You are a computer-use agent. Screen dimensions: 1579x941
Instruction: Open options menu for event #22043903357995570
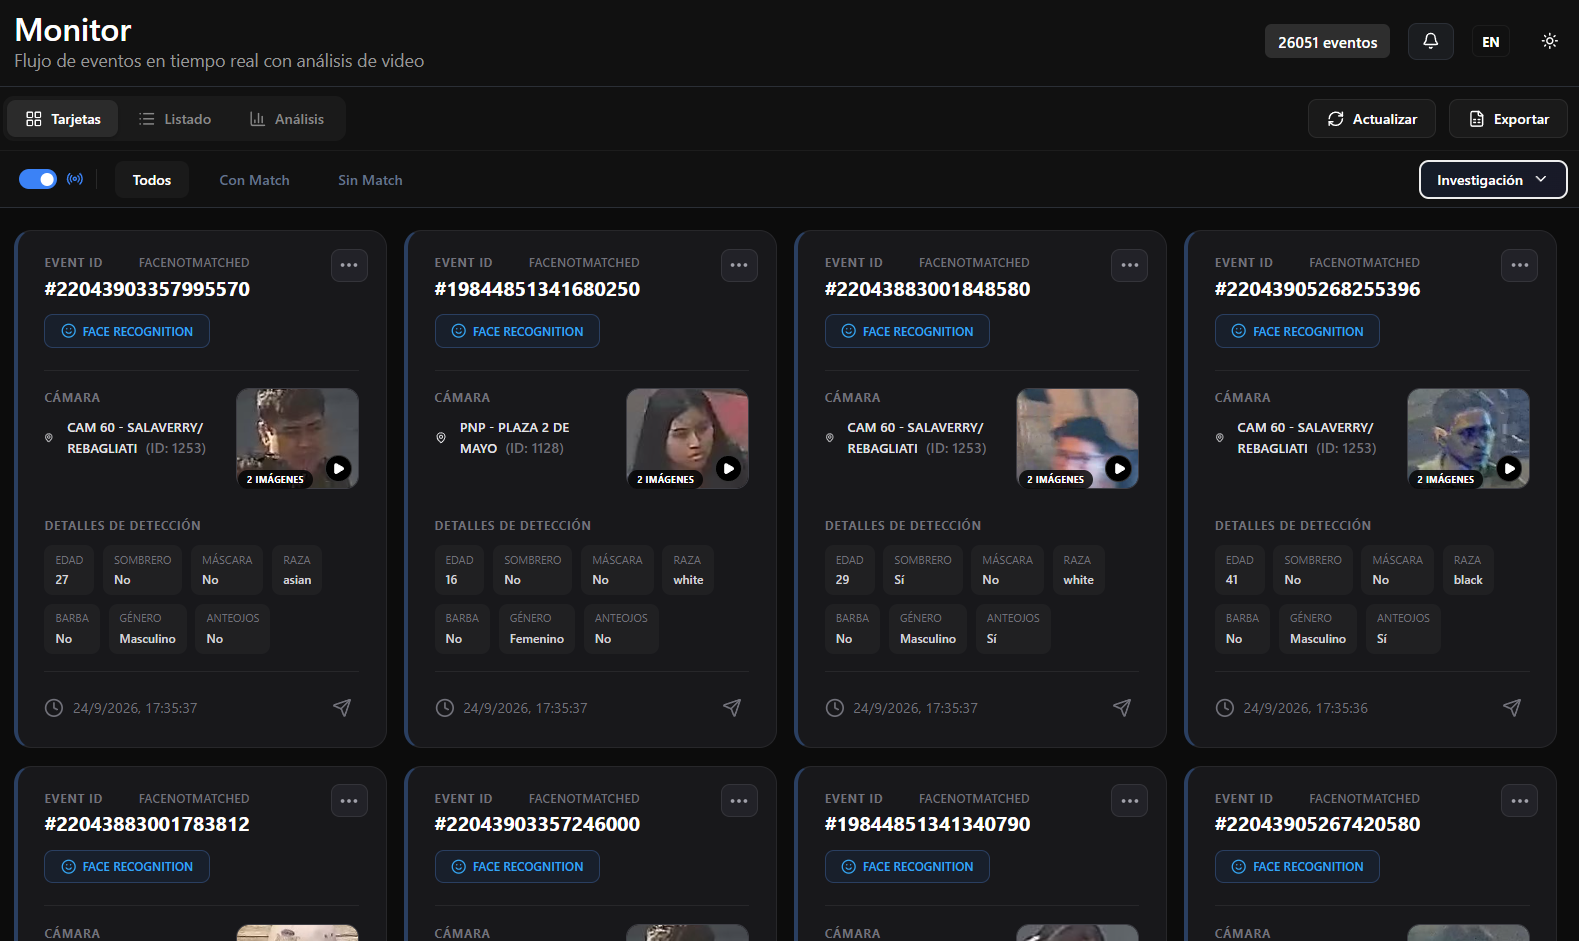tap(349, 265)
